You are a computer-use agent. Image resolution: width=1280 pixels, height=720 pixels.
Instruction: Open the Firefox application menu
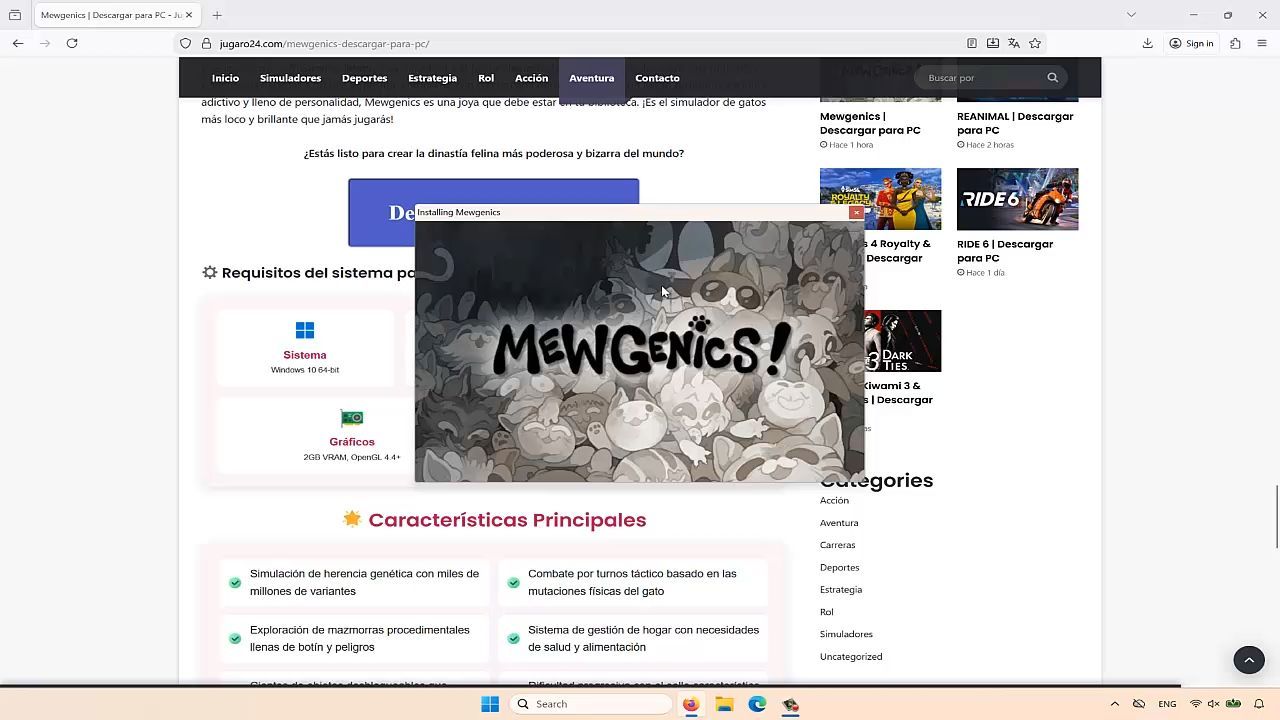point(1262,43)
